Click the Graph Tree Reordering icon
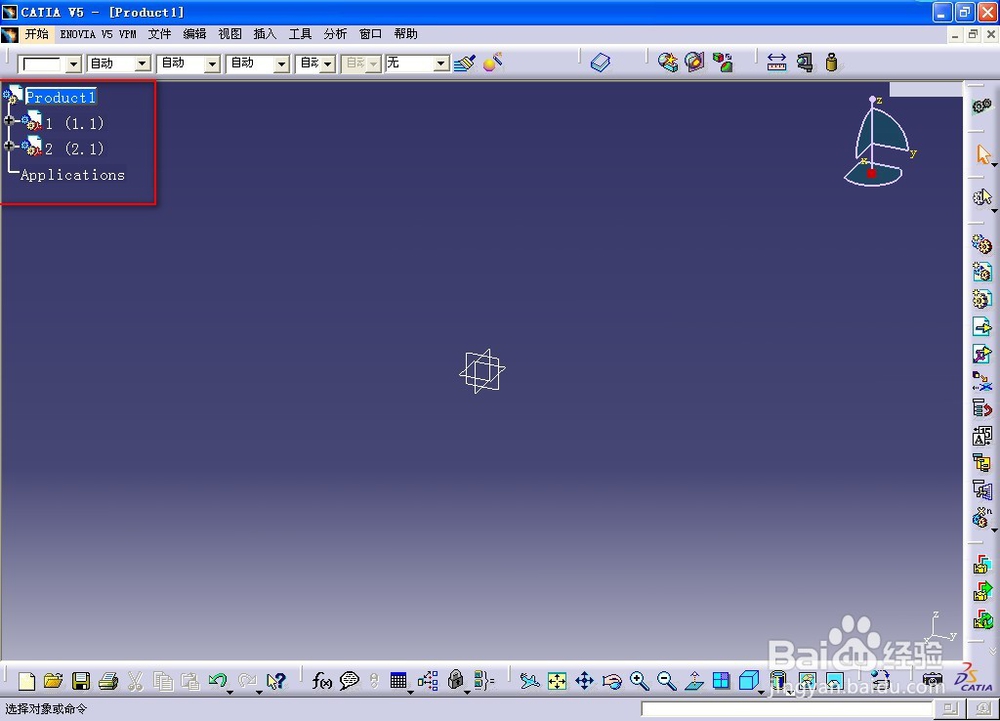Image resolution: width=1000 pixels, height=721 pixels. point(982,408)
